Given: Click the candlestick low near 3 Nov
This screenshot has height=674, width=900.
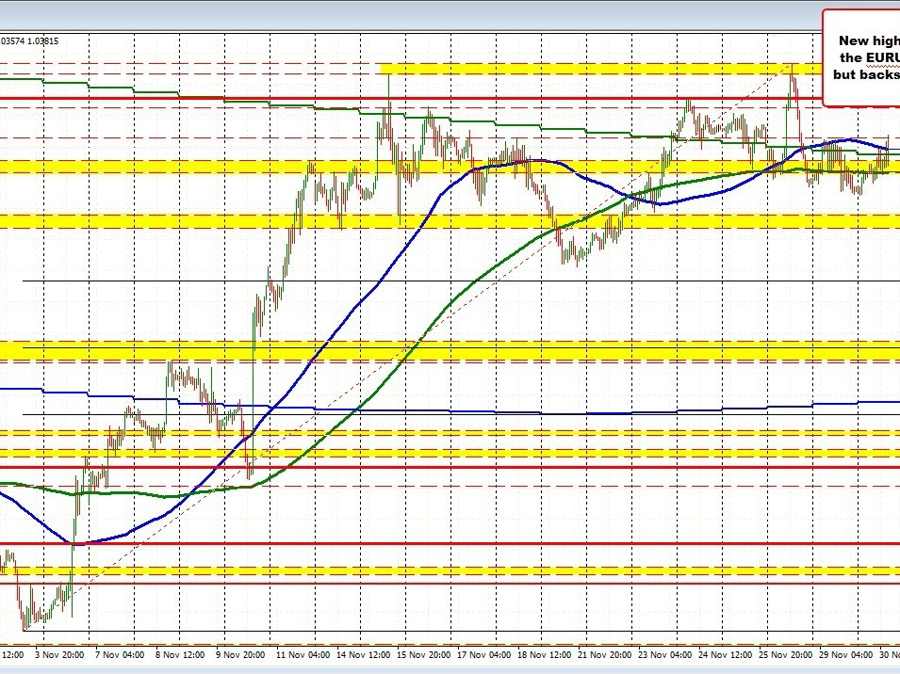Looking at the screenshot, I should [25, 627].
